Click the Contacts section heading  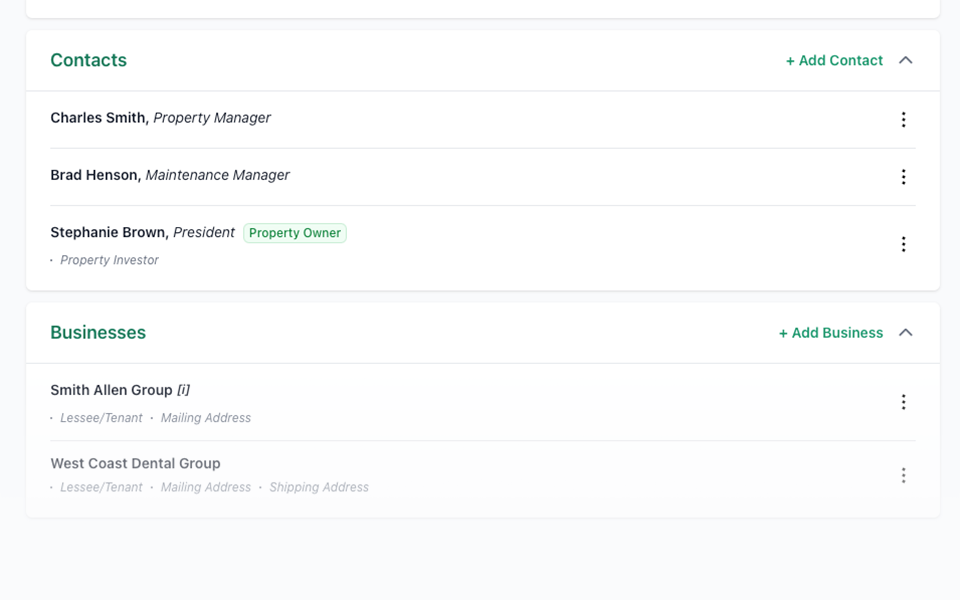pos(89,60)
